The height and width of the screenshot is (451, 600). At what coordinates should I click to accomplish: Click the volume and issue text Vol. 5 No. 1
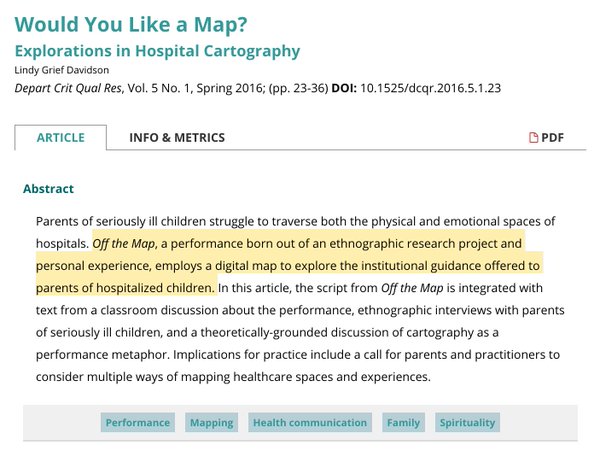click(x=158, y=88)
